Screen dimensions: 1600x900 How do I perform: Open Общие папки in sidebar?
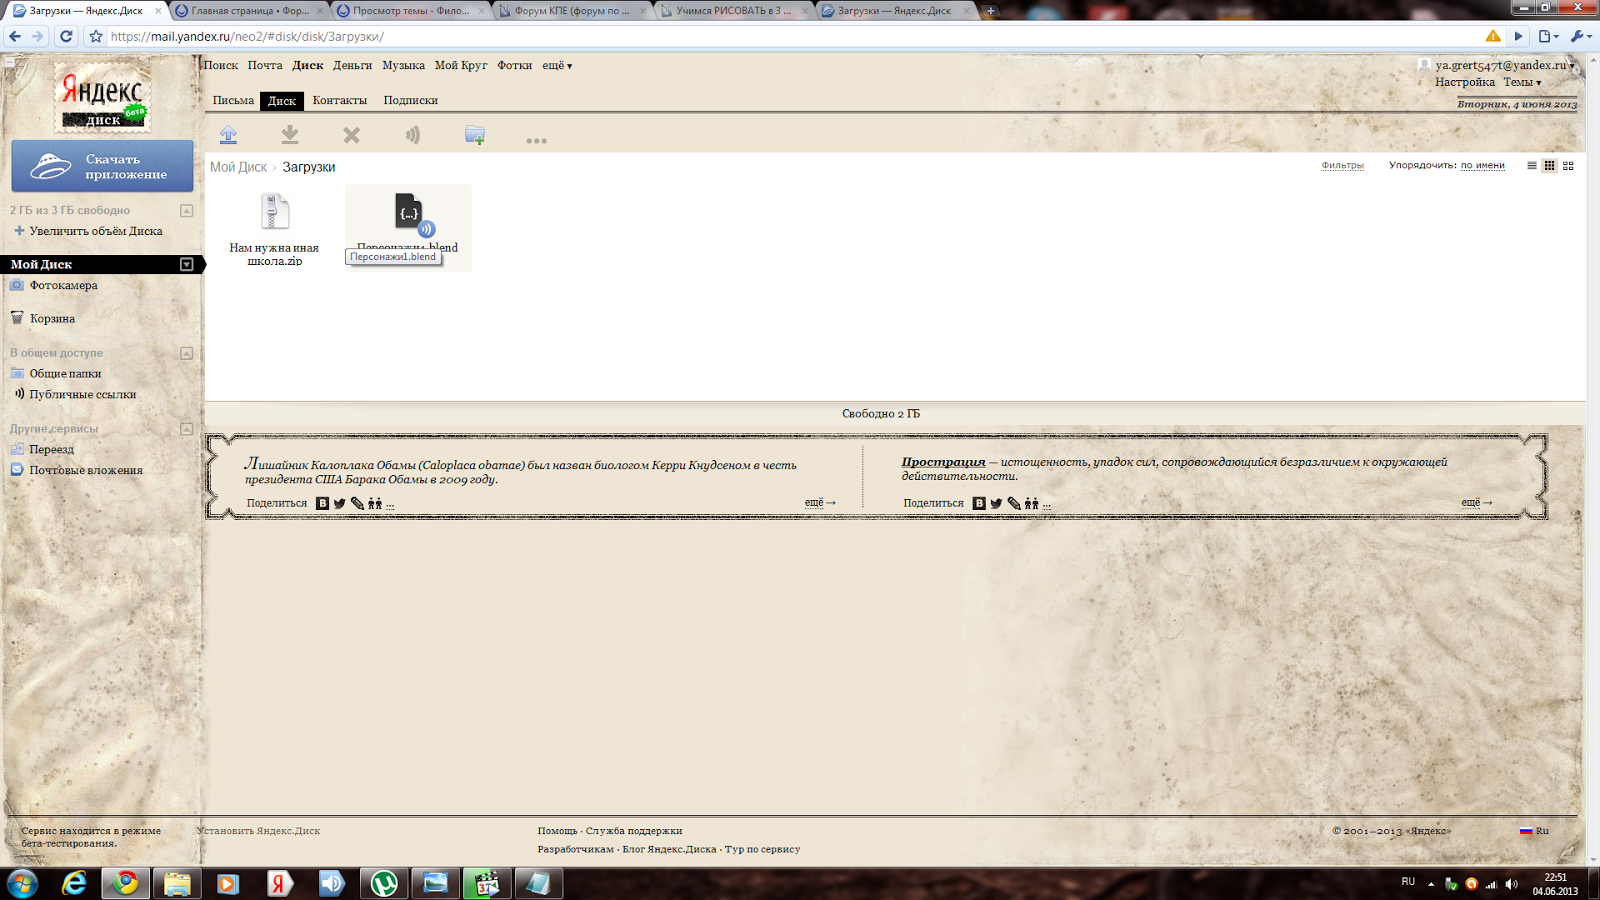pos(65,373)
